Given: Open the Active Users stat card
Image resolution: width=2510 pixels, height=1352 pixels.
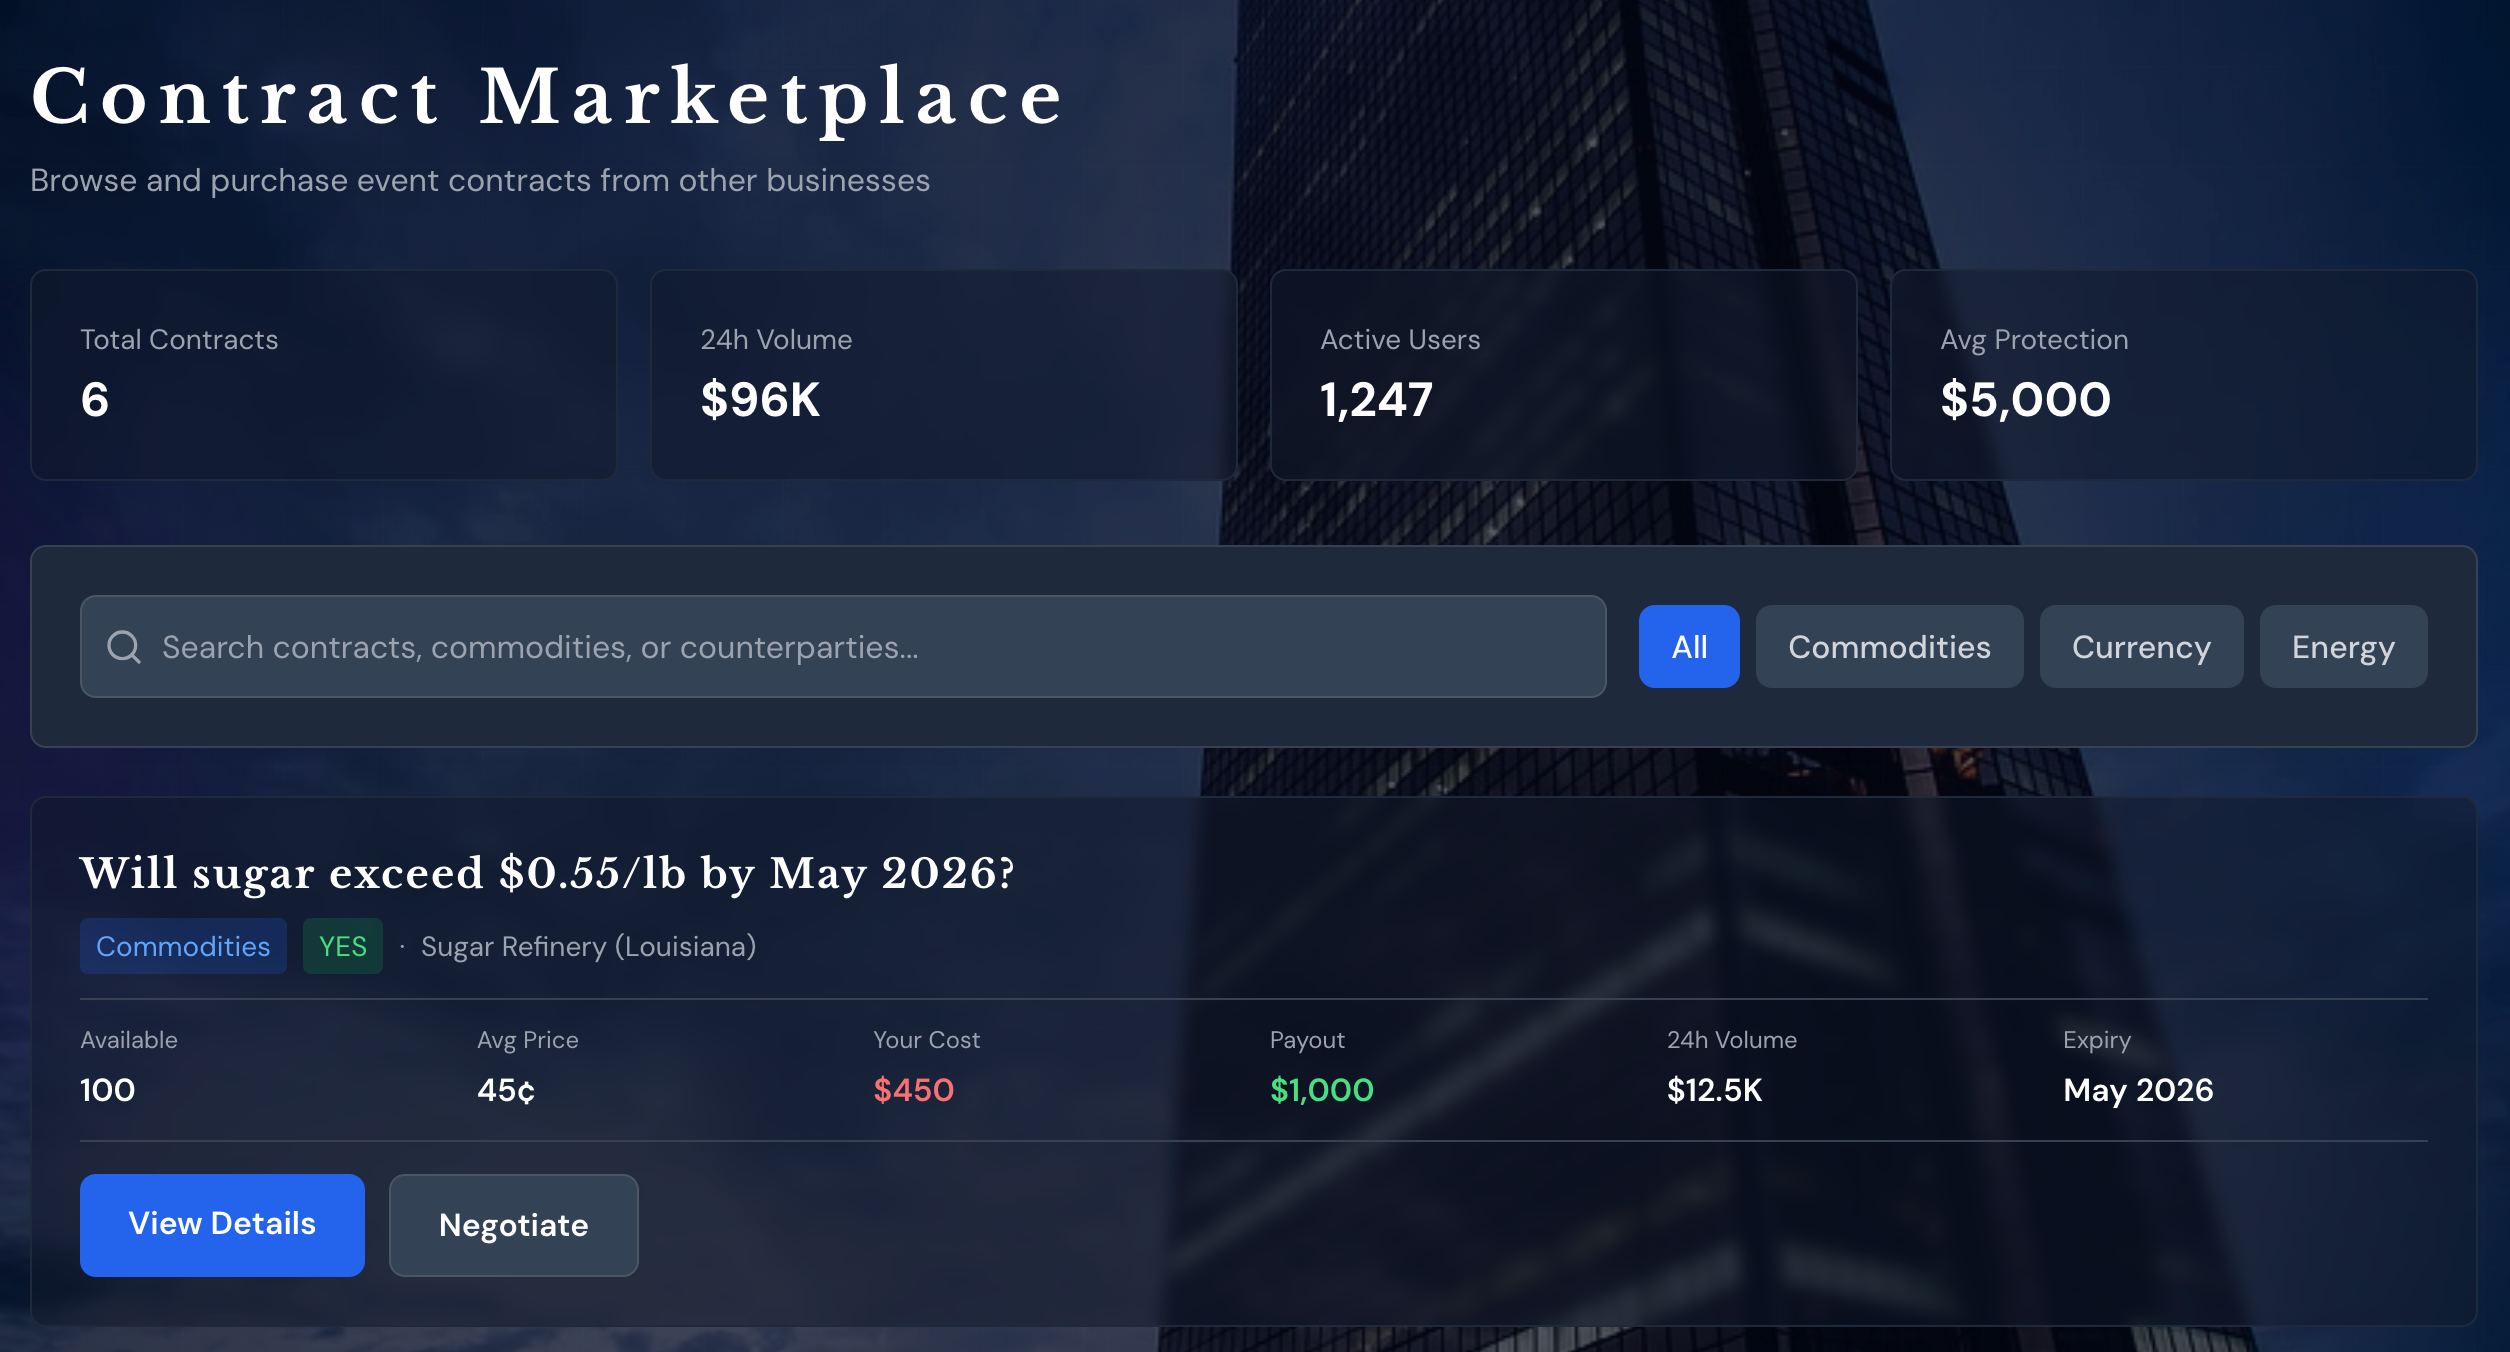Looking at the screenshot, I should (x=1563, y=375).
